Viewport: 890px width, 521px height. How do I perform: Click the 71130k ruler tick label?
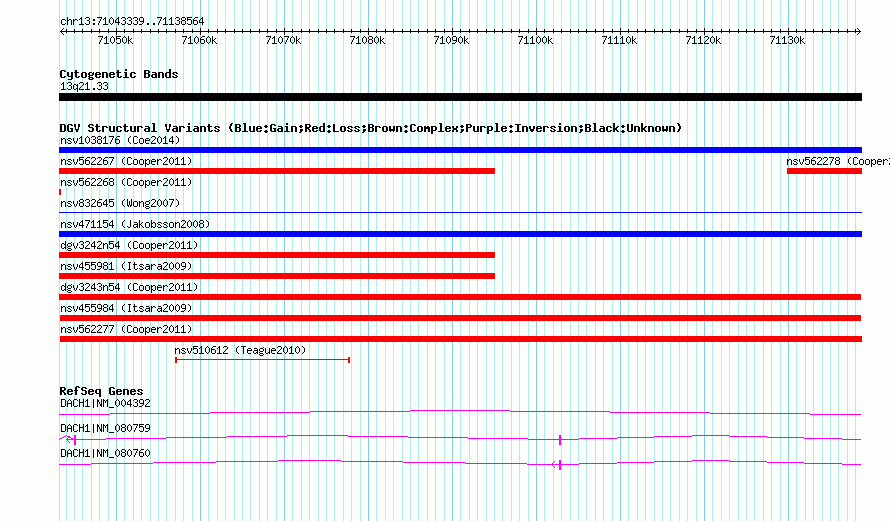pyautogui.click(x=787, y=40)
